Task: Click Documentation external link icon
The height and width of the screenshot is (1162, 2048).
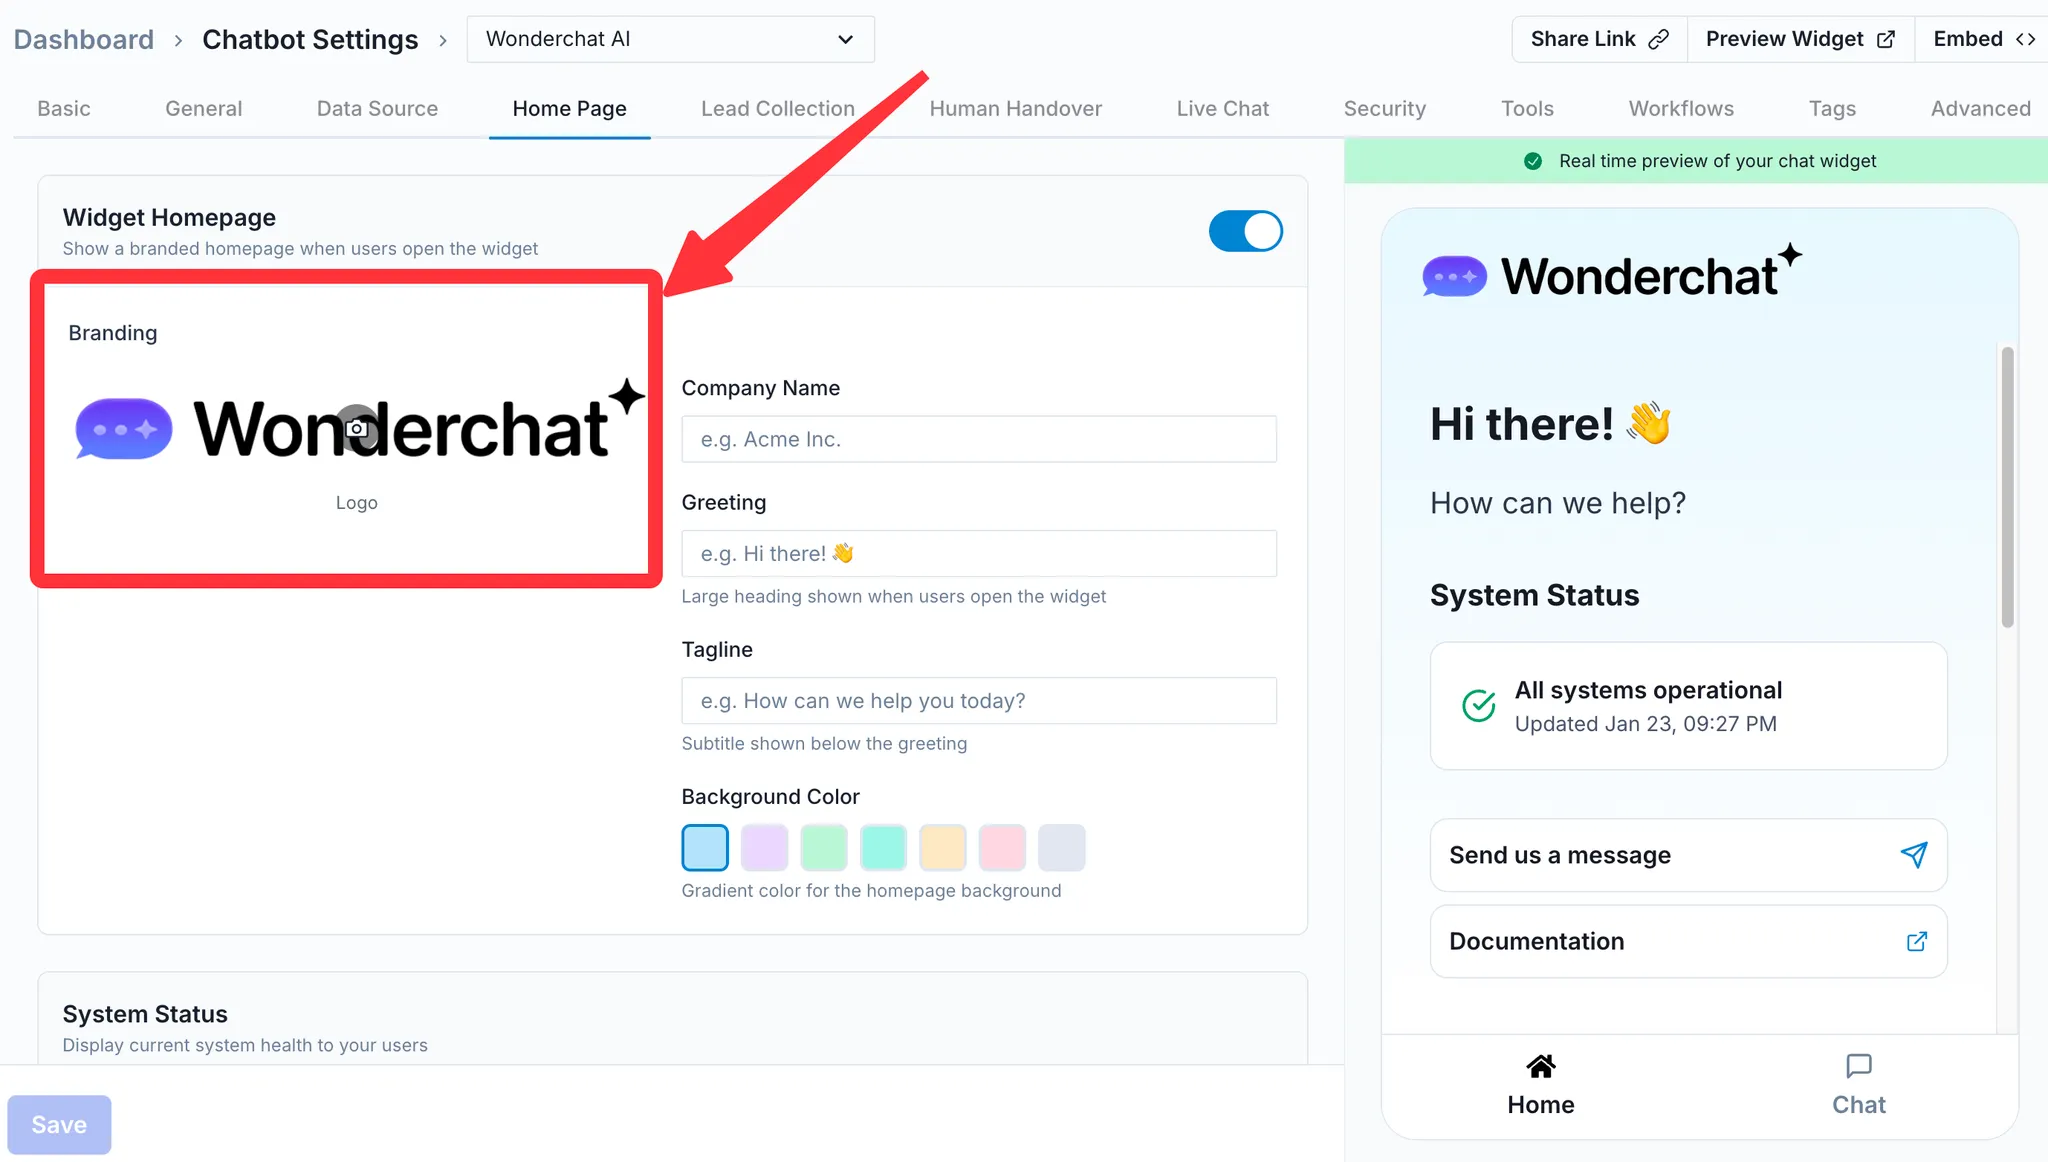Action: coord(1917,942)
